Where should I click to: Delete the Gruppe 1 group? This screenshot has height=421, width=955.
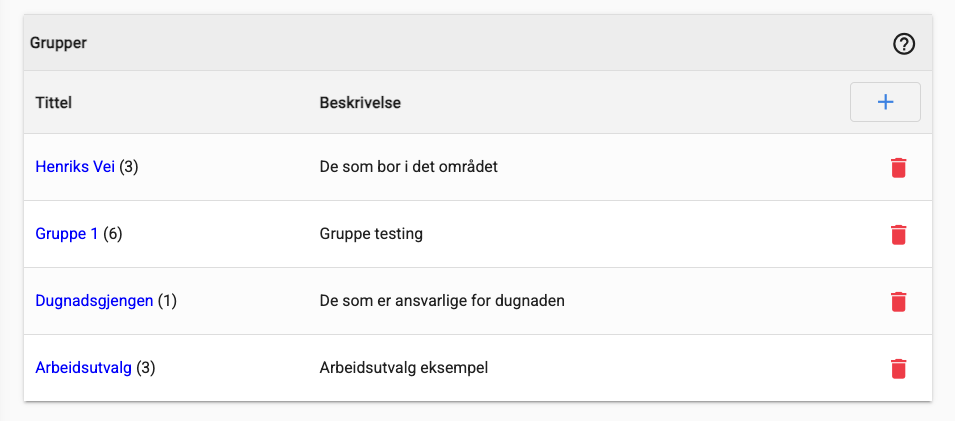(898, 235)
